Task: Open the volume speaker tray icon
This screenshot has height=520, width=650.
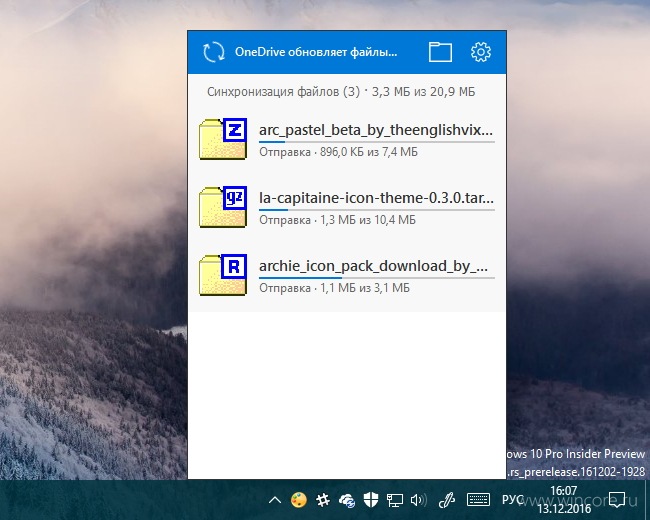Action: 418,500
